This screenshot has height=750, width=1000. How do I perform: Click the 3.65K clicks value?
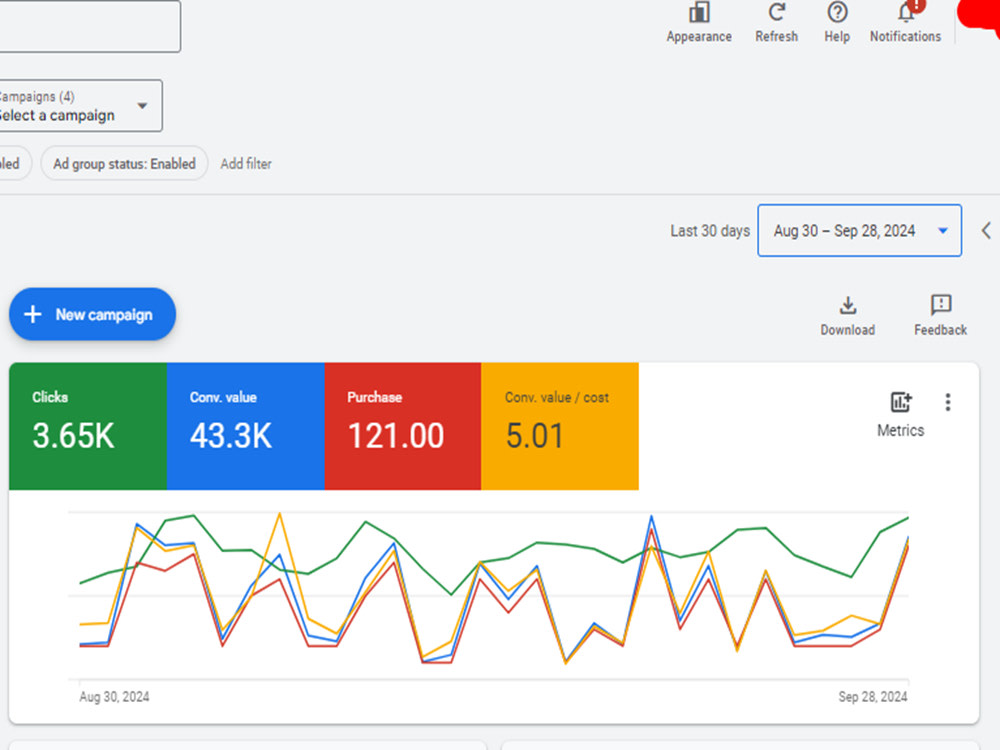coord(73,436)
